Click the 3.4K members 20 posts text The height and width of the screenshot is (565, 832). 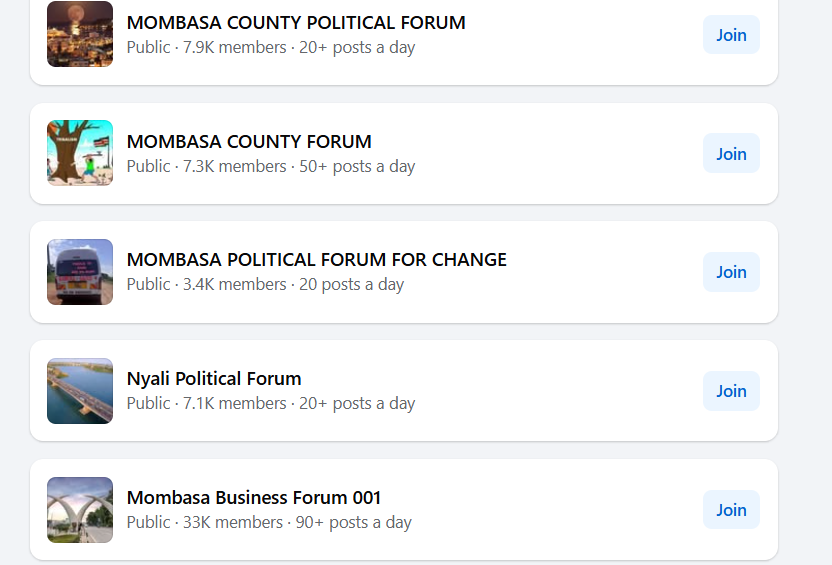tap(265, 284)
